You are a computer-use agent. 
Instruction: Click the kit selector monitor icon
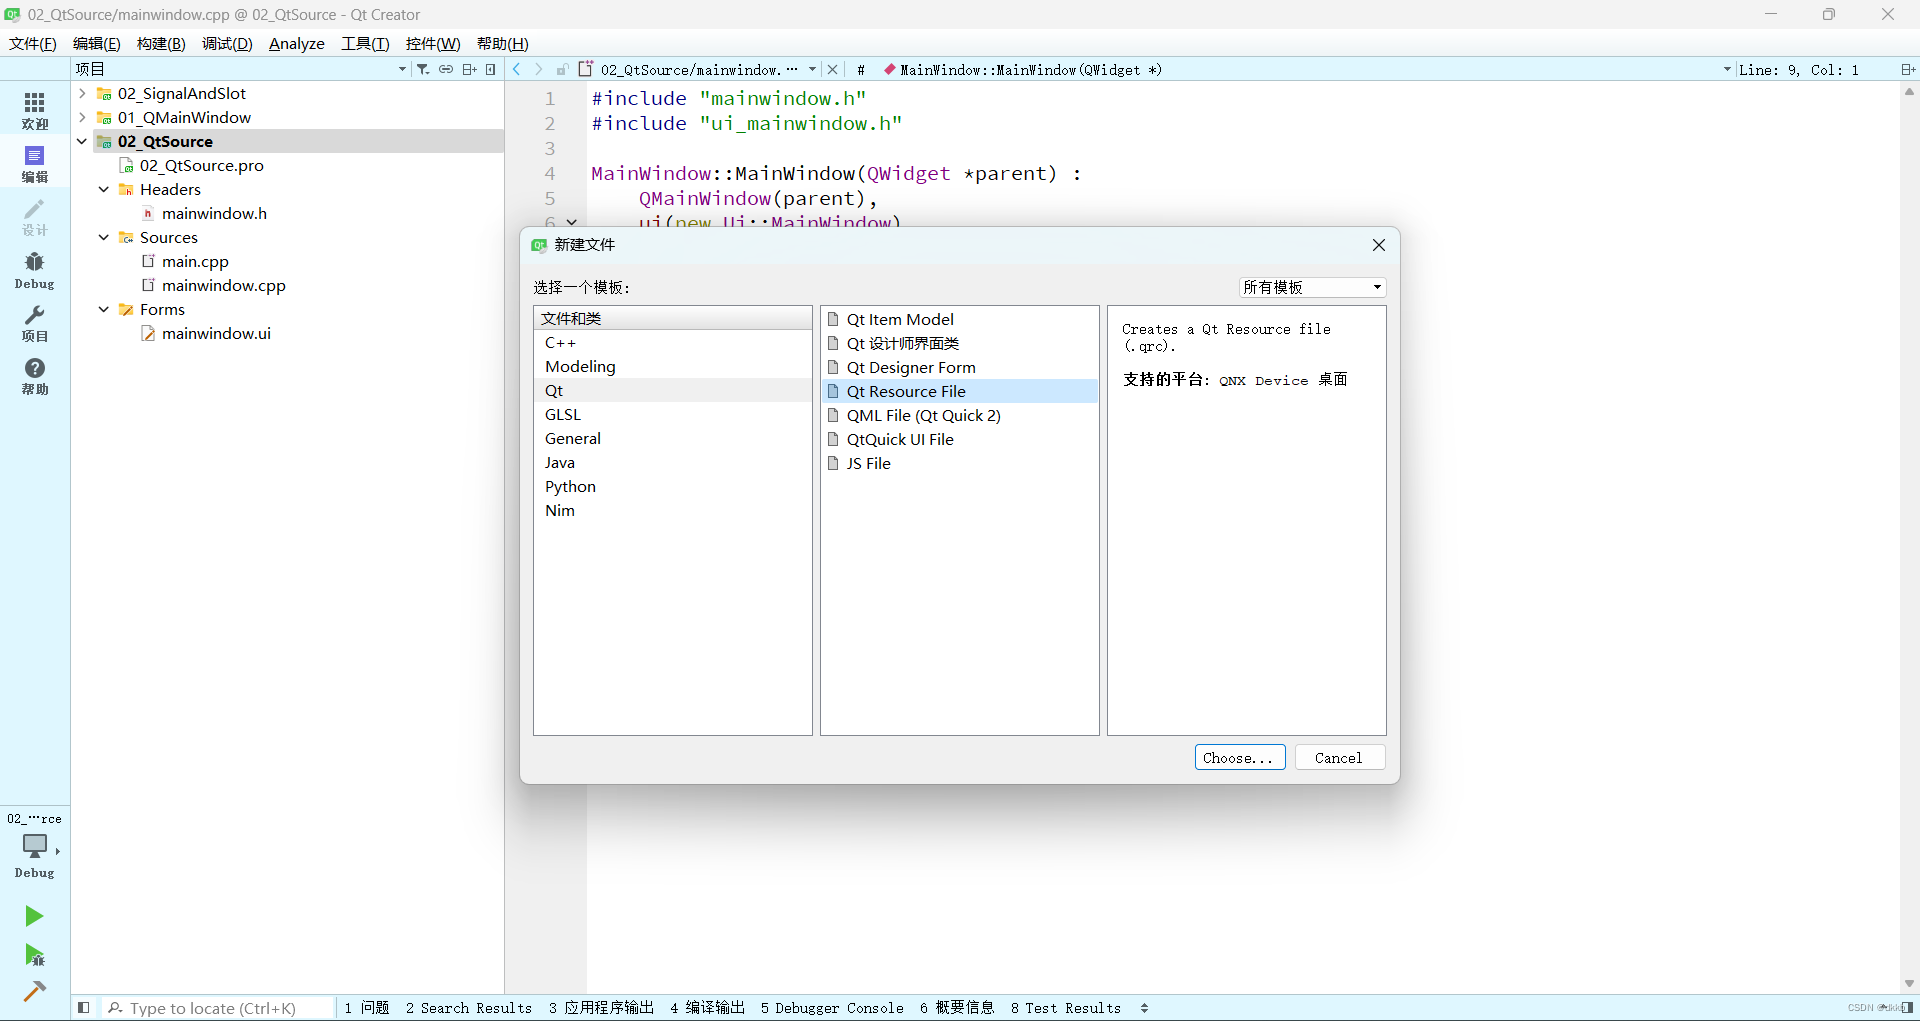click(35, 846)
